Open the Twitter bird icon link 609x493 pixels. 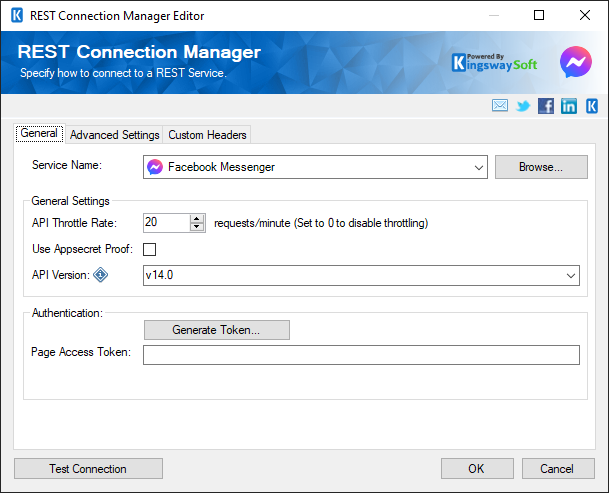coord(523,106)
